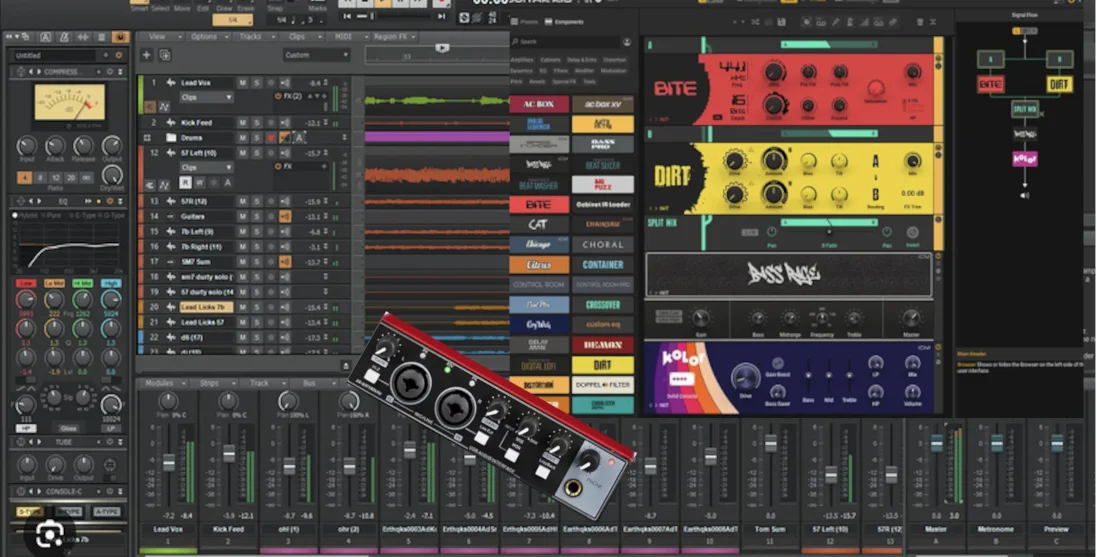Screen dimensions: 1097x557
Task: Select the CHORAL component tile
Action: coord(602,245)
